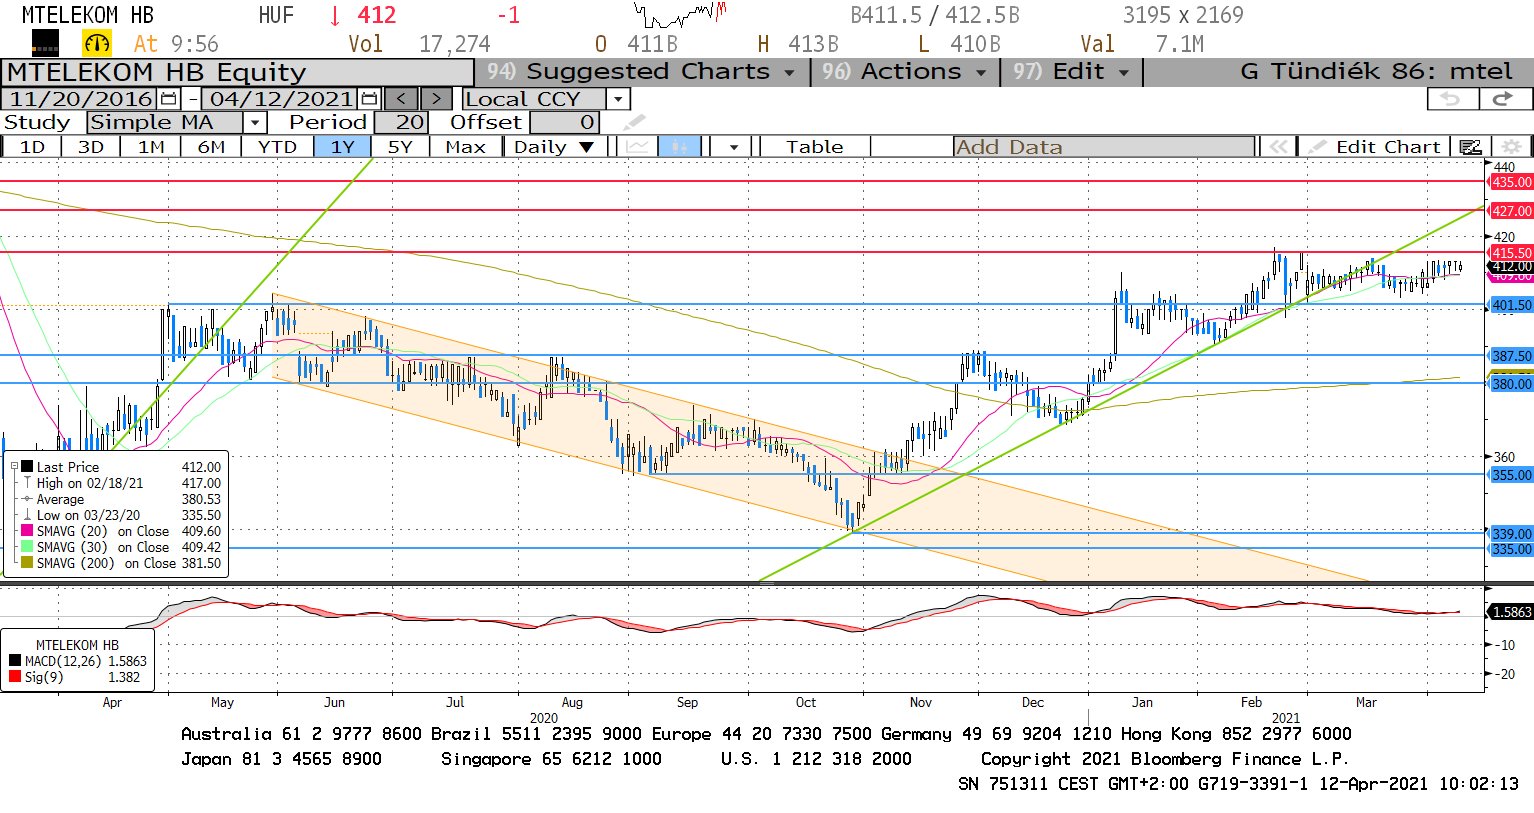Click the Add Data input field
The height and width of the screenshot is (813, 1534).
click(x=1104, y=147)
